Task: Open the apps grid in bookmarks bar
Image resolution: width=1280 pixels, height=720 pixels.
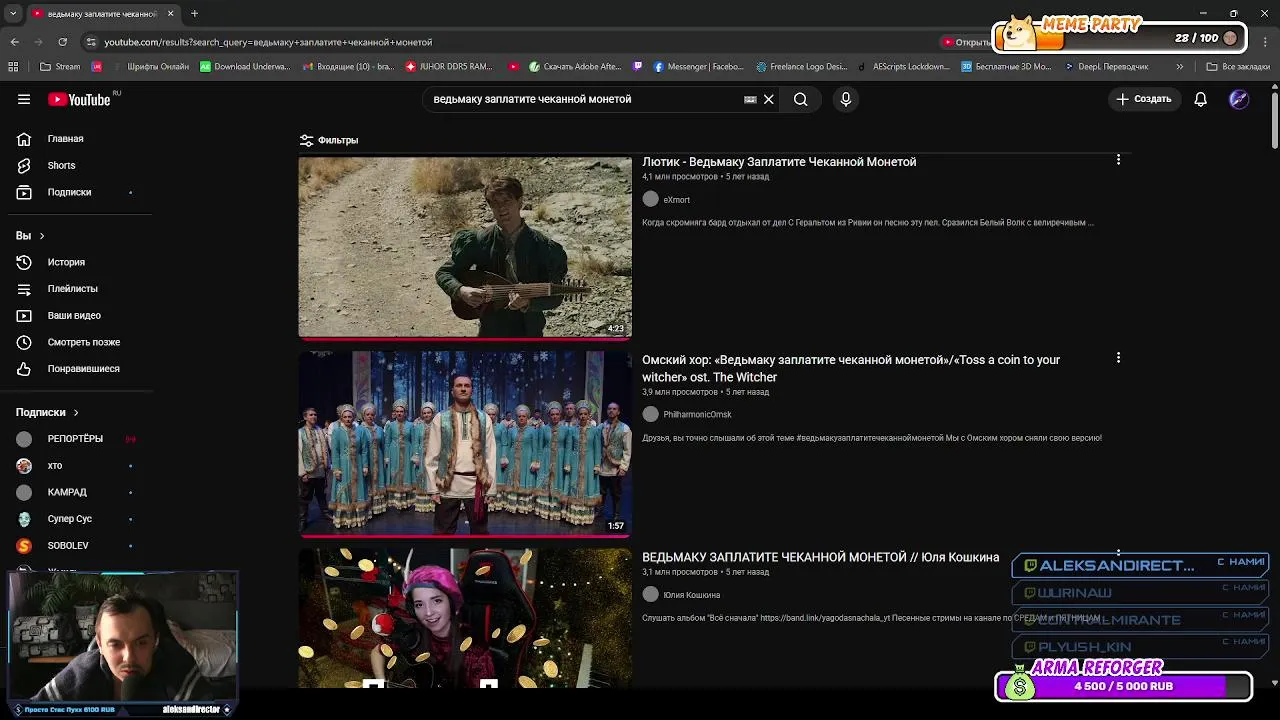Action: click(13, 67)
